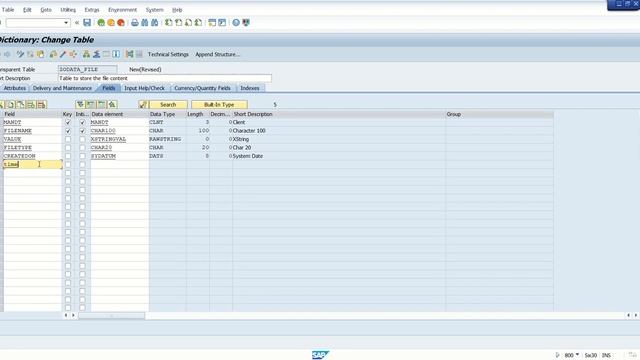
Task: Click the Display Object List hierarchy icon
Action: point(86,54)
